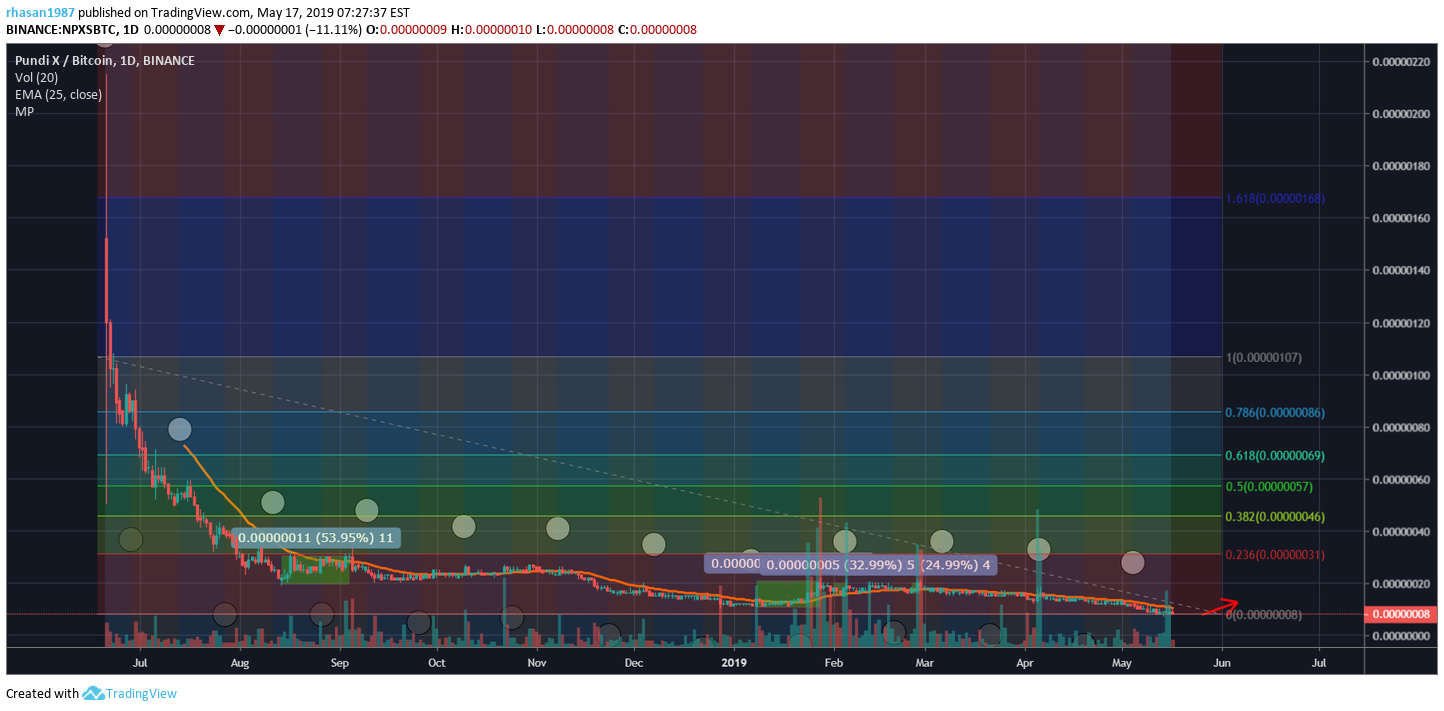Click 0.00000200 on the price axis
1444x711 pixels.
(1402, 114)
